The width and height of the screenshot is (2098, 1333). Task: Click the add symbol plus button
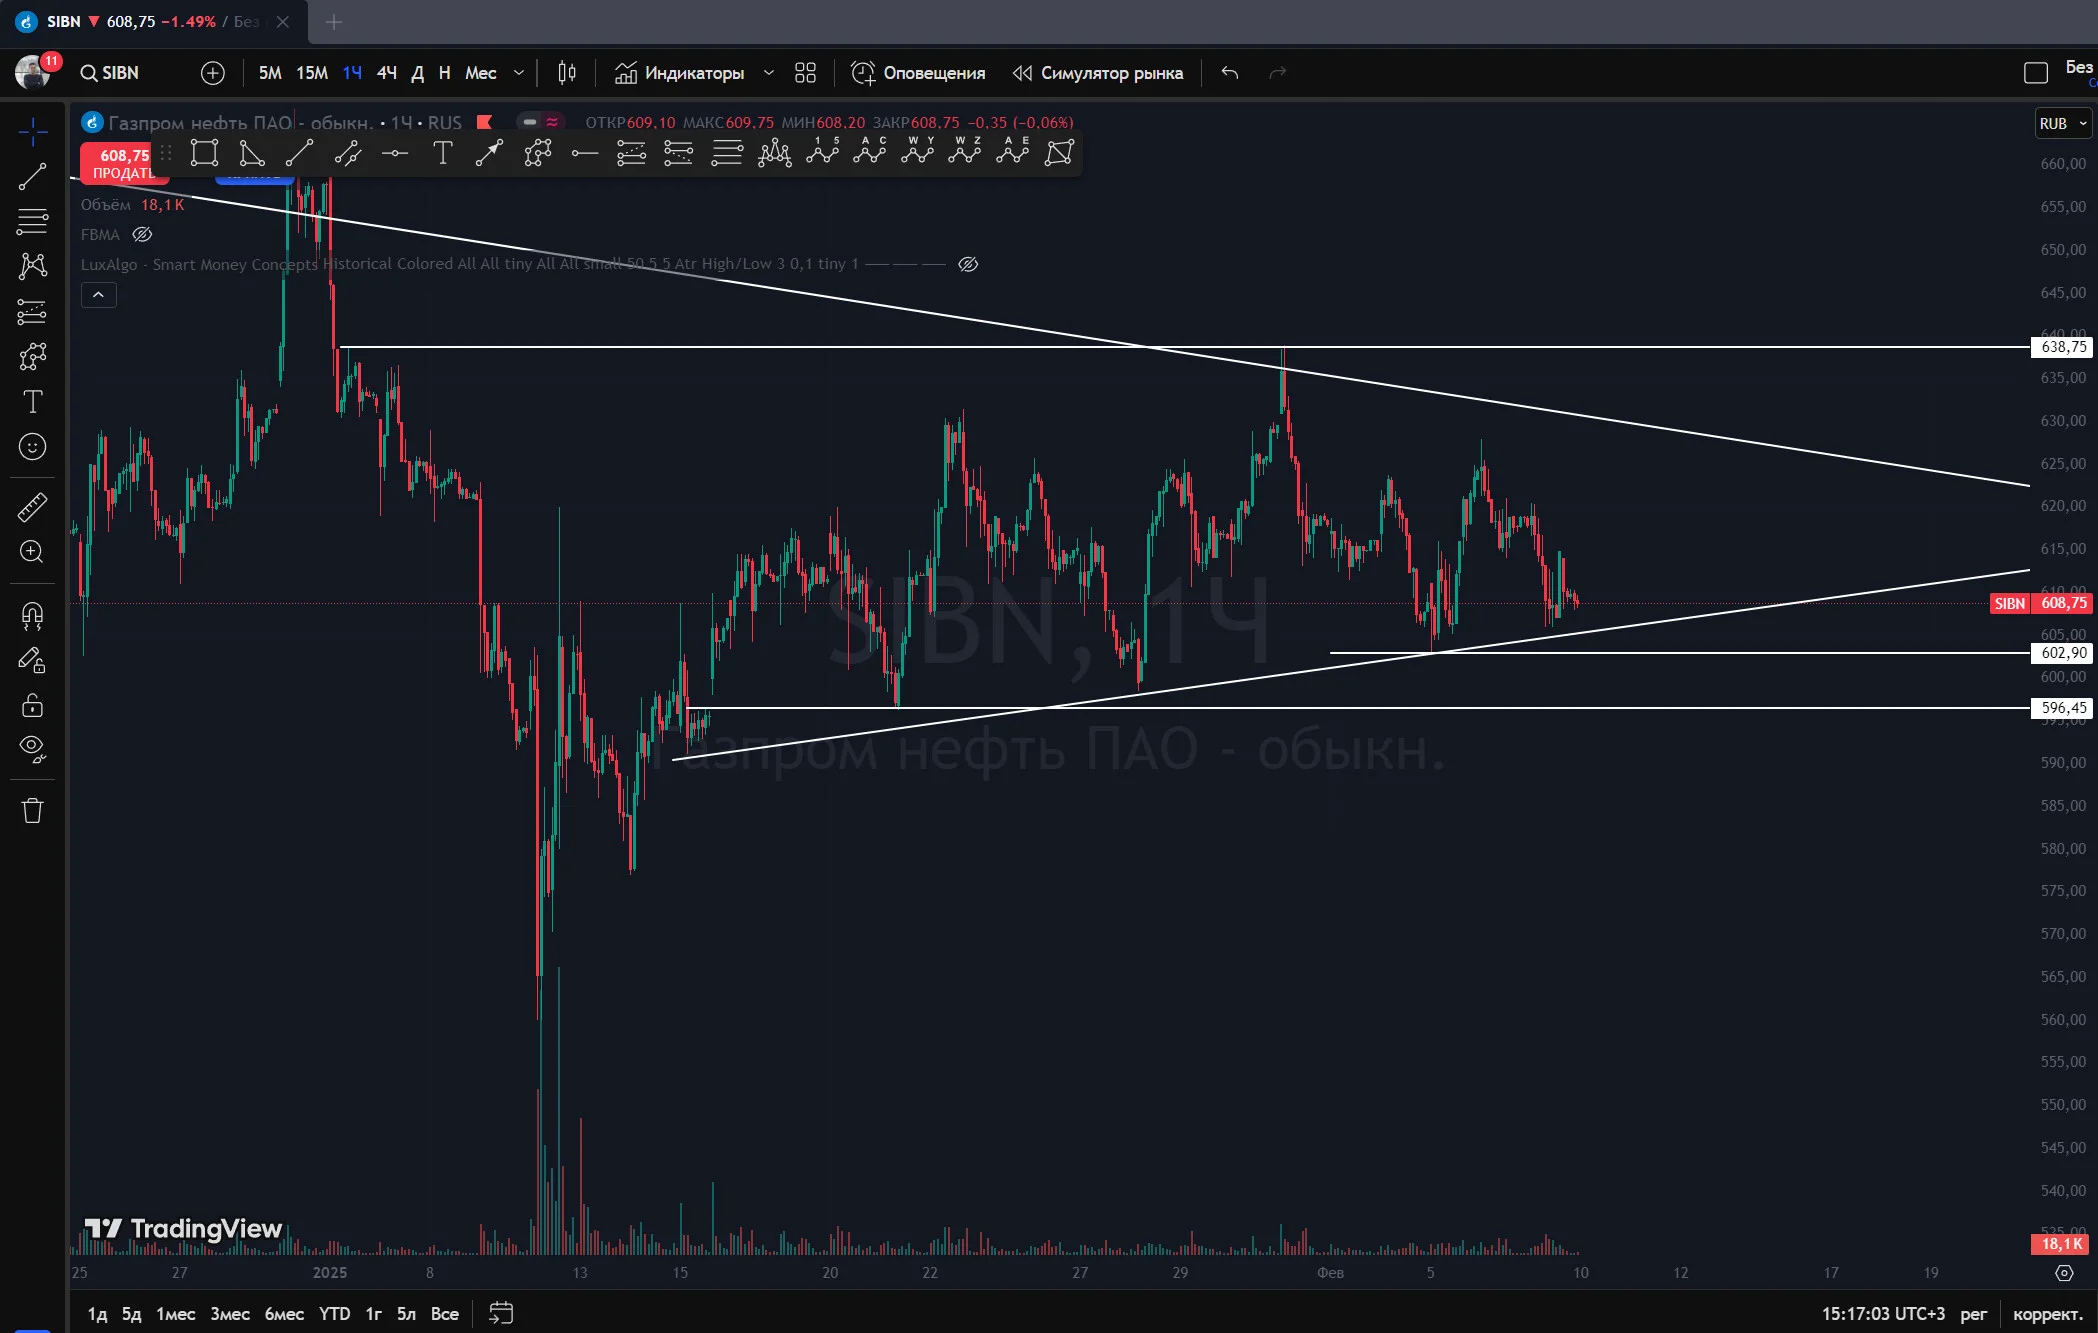(x=212, y=73)
